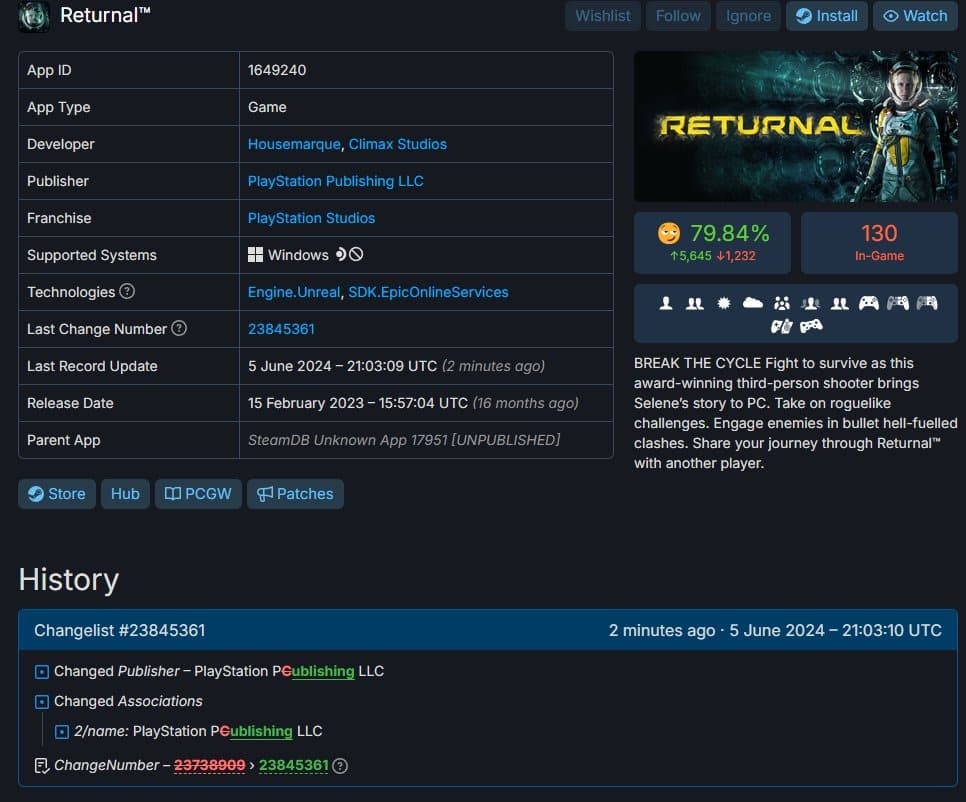966x802 pixels.
Task: Click SteamDB Unknown App 17951 [UNPUBLISHED] text
Action: click(404, 440)
